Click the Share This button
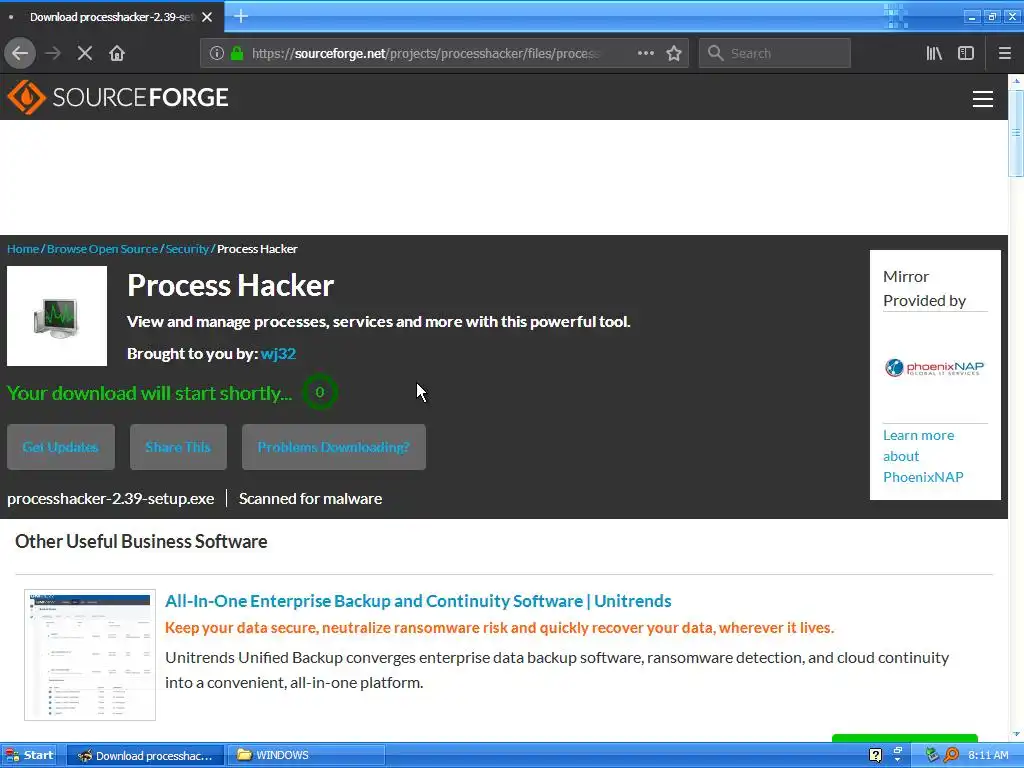 pos(178,447)
